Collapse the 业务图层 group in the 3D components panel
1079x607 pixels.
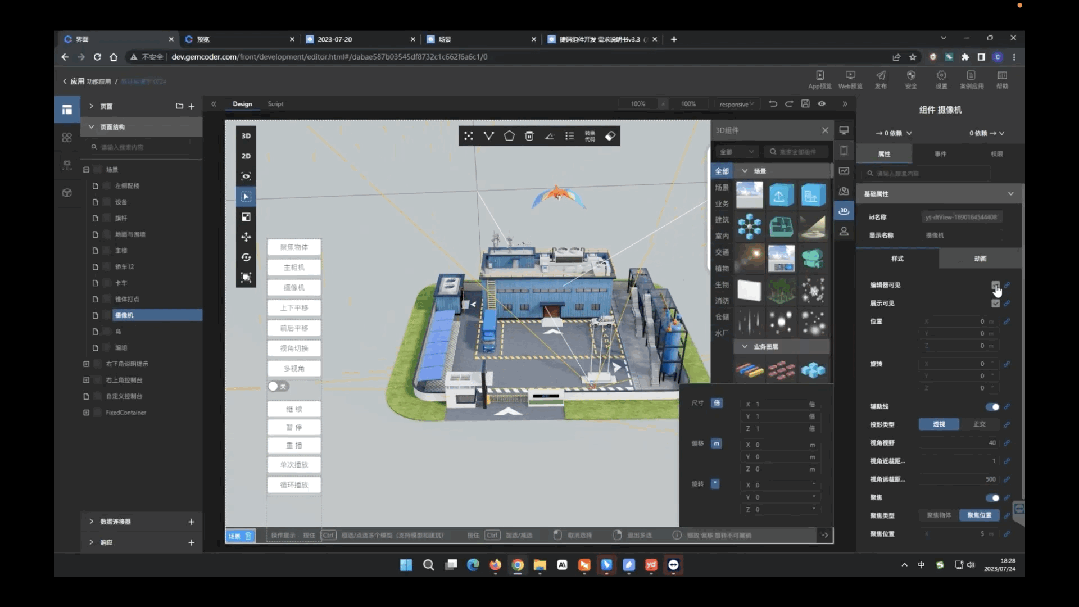745,347
